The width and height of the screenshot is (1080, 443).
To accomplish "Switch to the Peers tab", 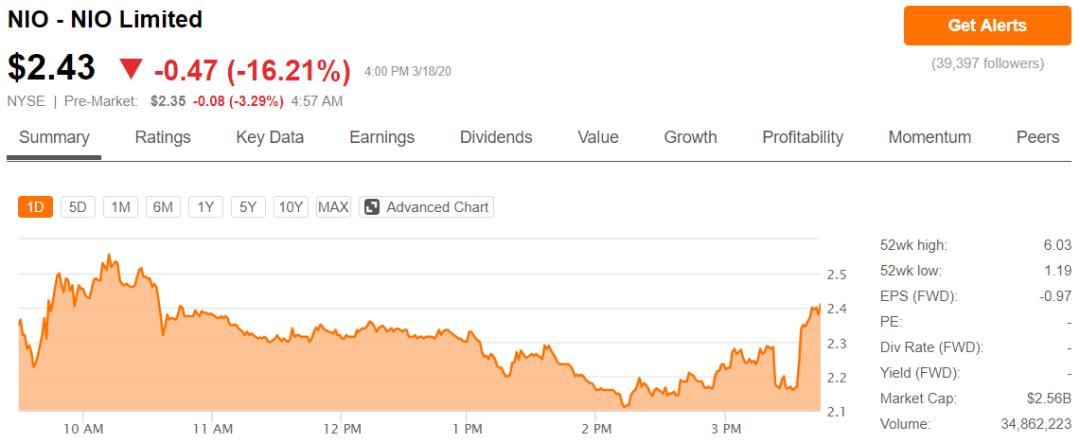I will click(x=1038, y=138).
